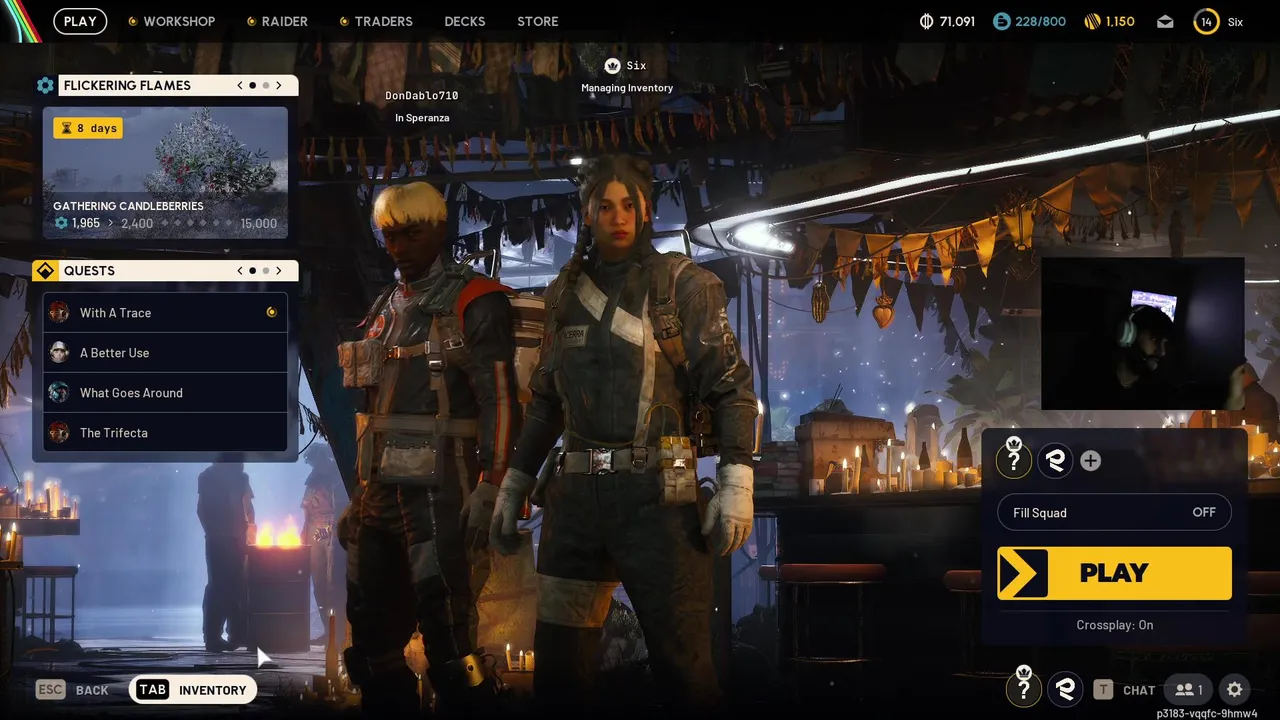
Task: Open the settings gear icon
Action: coord(1235,690)
